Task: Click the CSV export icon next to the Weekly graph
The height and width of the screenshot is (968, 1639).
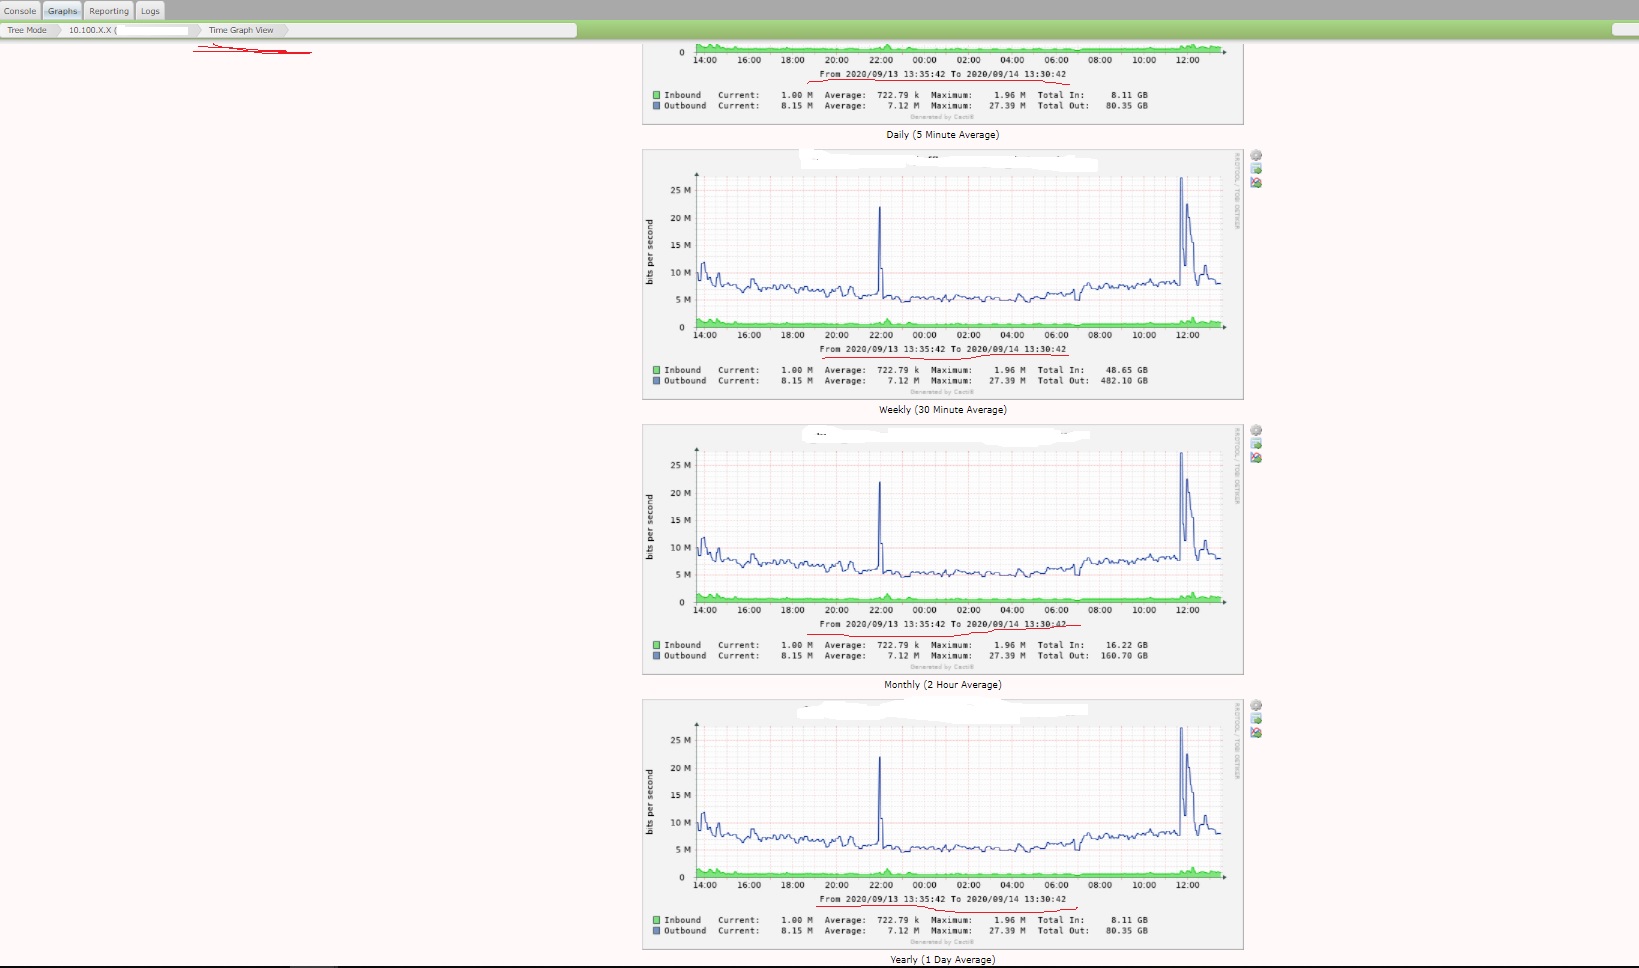Action: [x=1256, y=170]
